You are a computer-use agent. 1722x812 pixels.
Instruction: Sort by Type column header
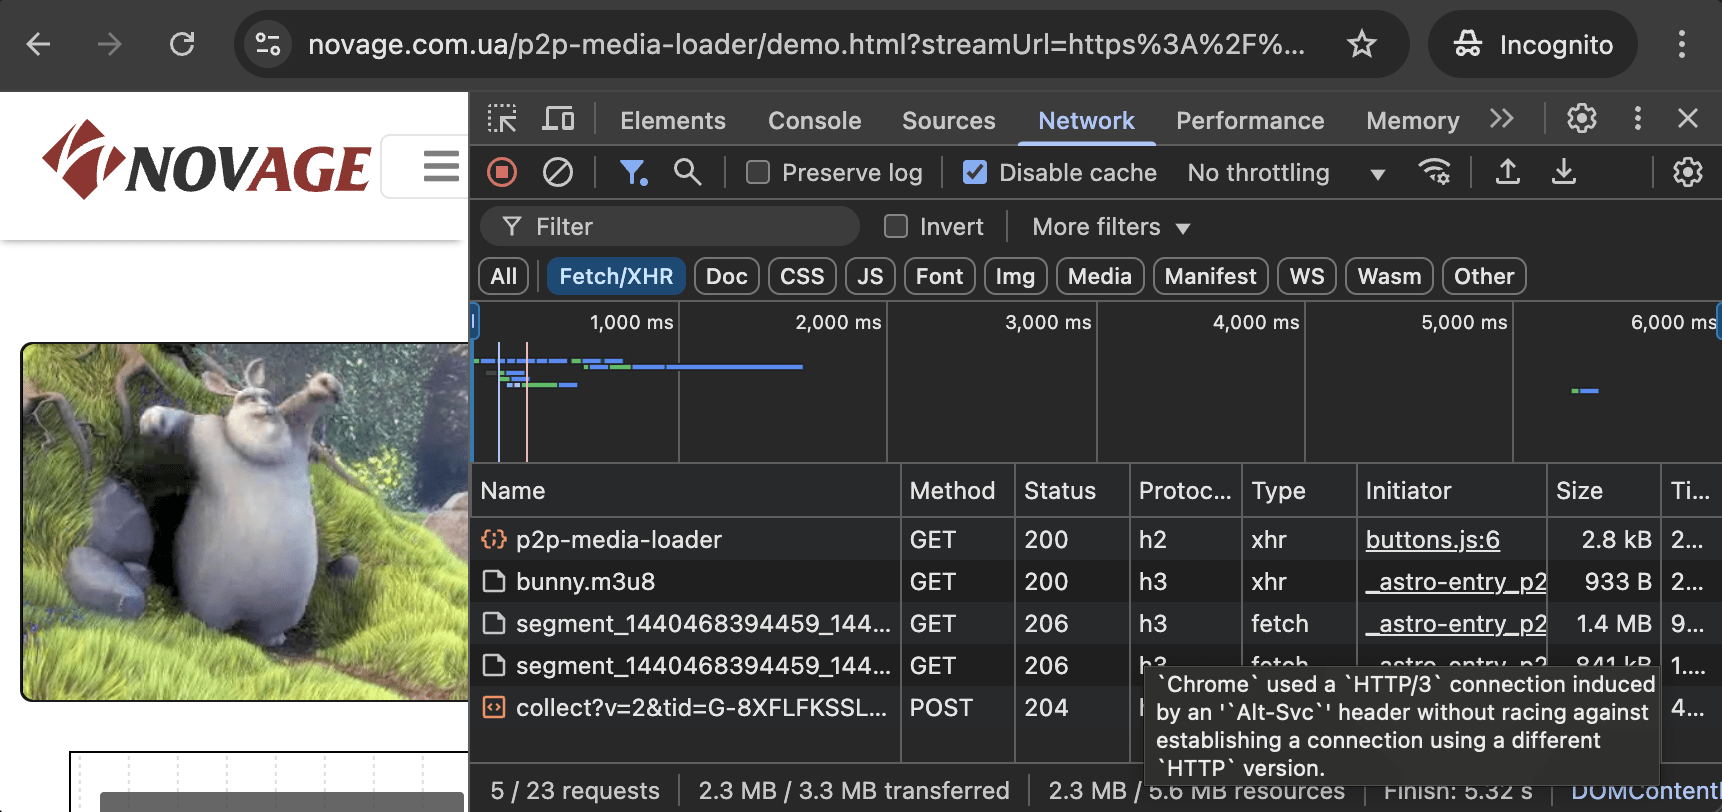pos(1299,491)
